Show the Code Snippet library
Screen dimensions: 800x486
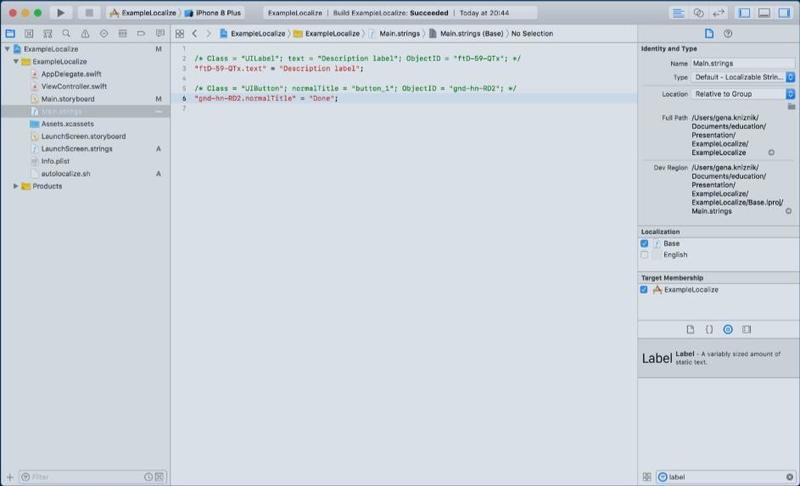(709, 329)
